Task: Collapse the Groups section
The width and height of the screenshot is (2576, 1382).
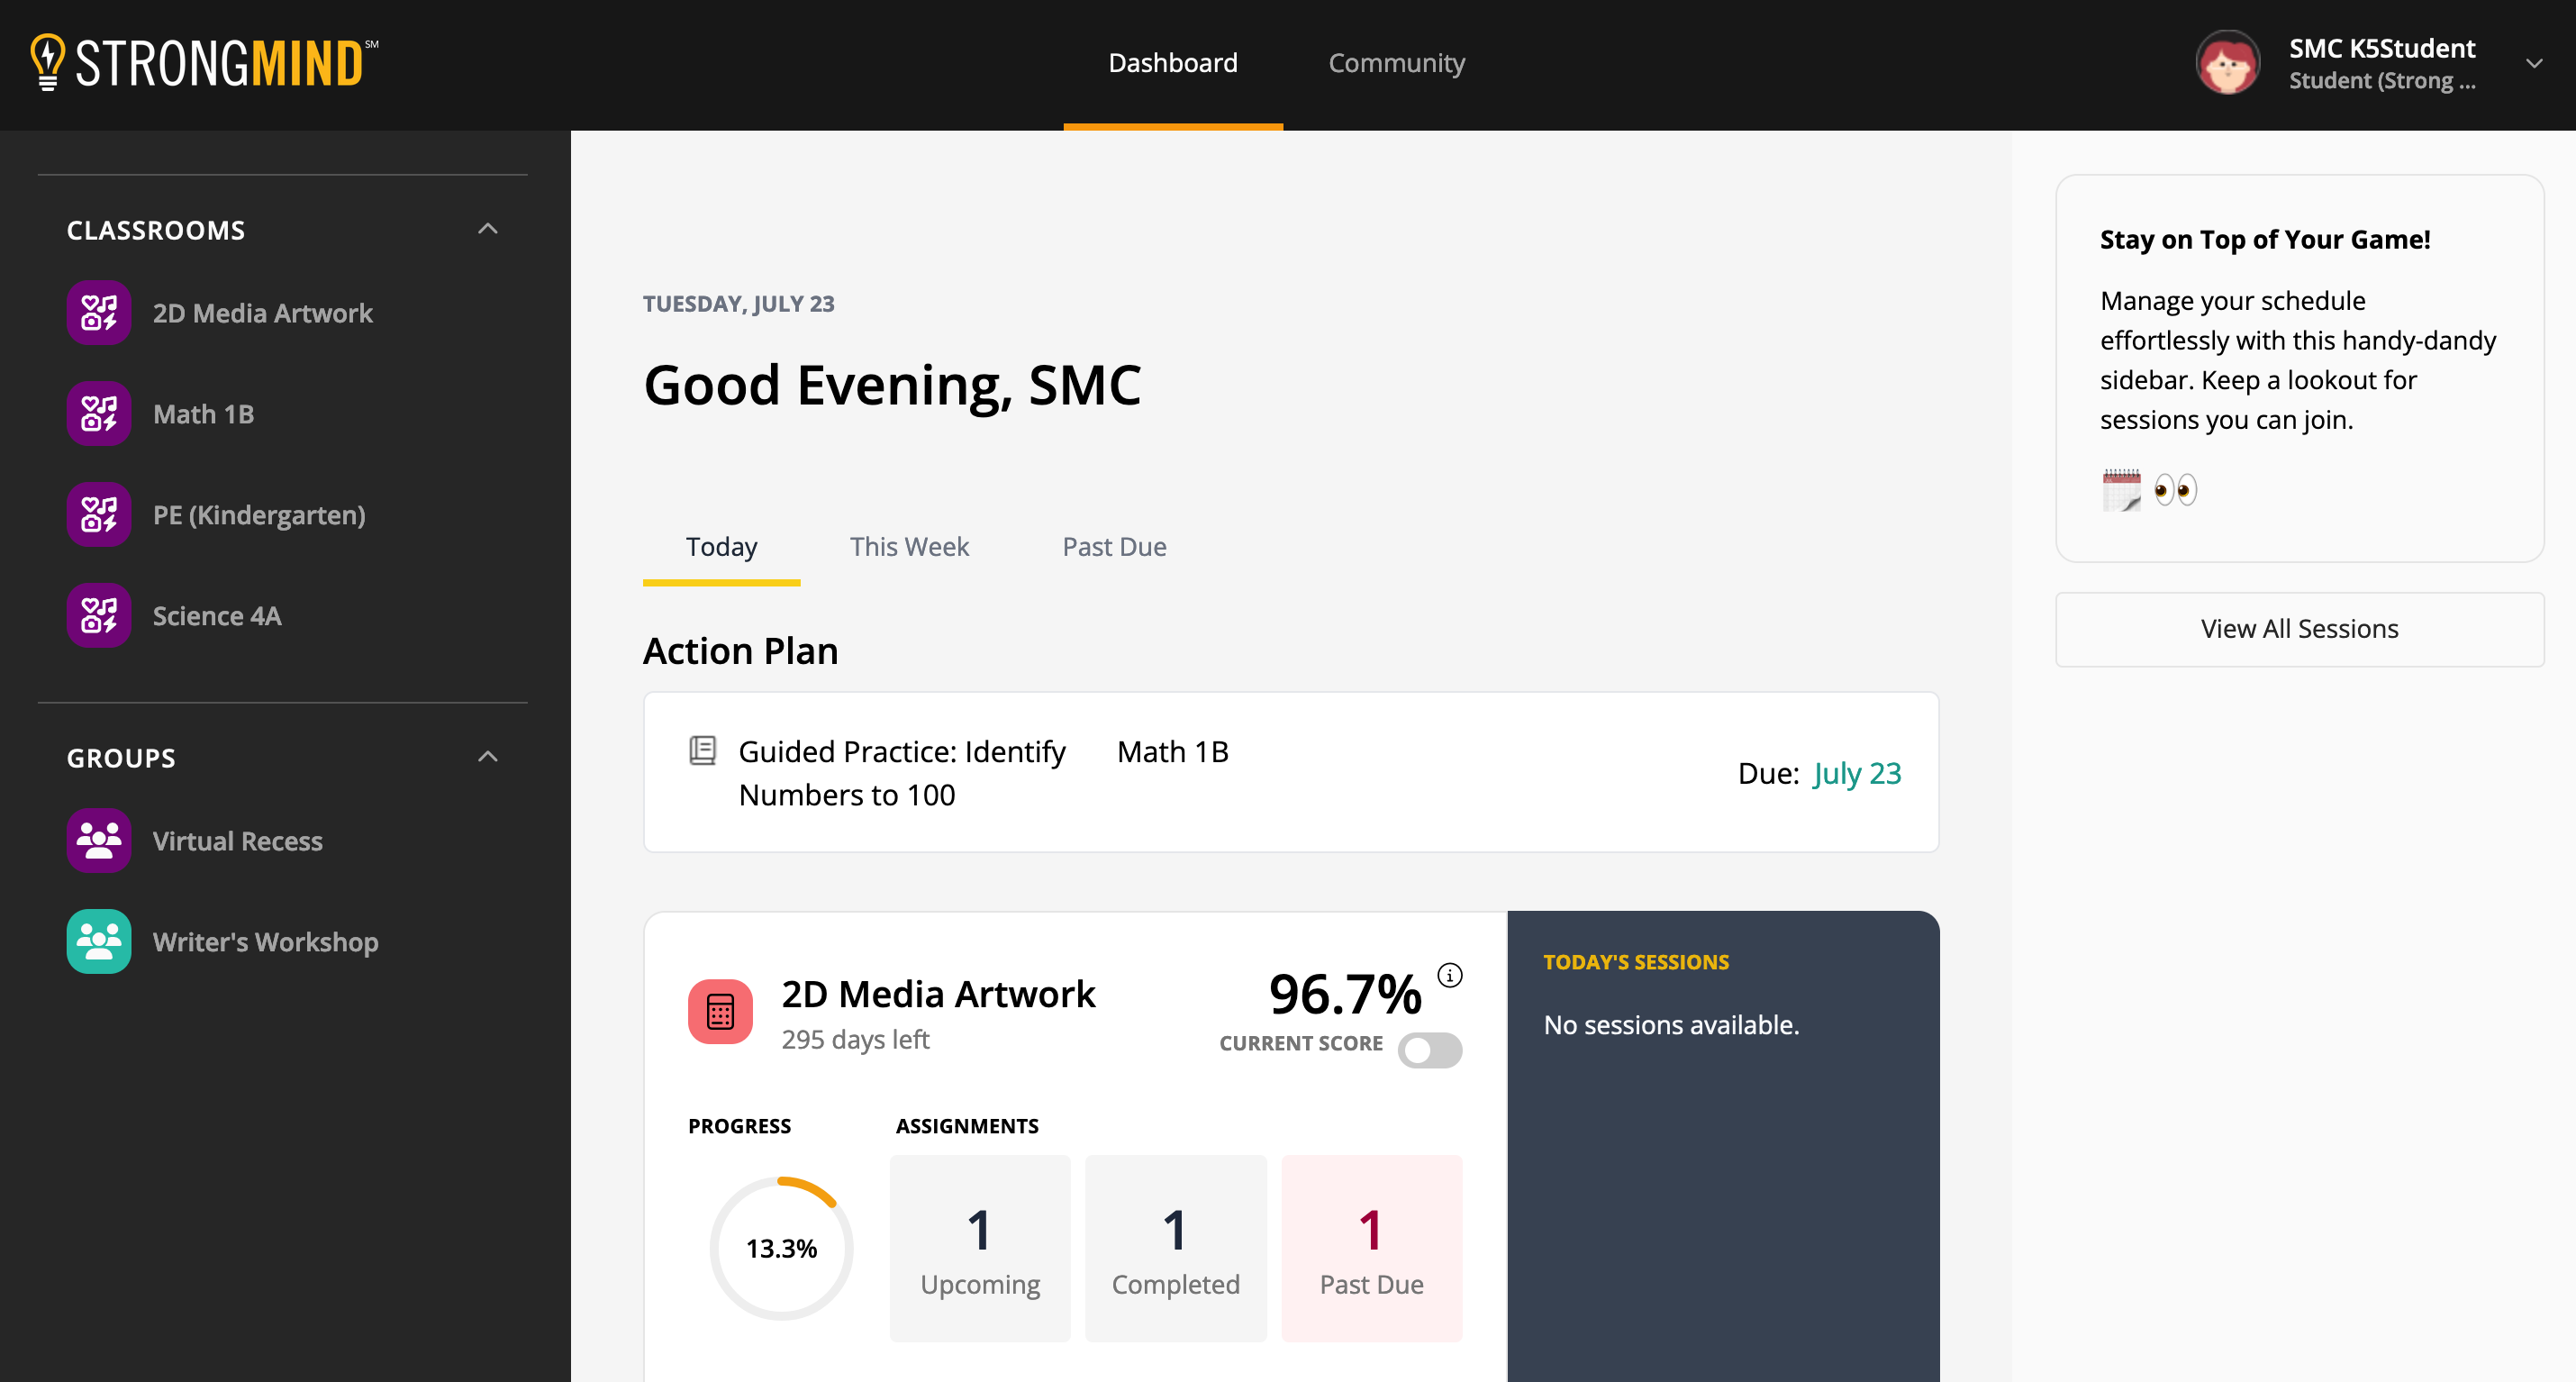Action: 487,757
